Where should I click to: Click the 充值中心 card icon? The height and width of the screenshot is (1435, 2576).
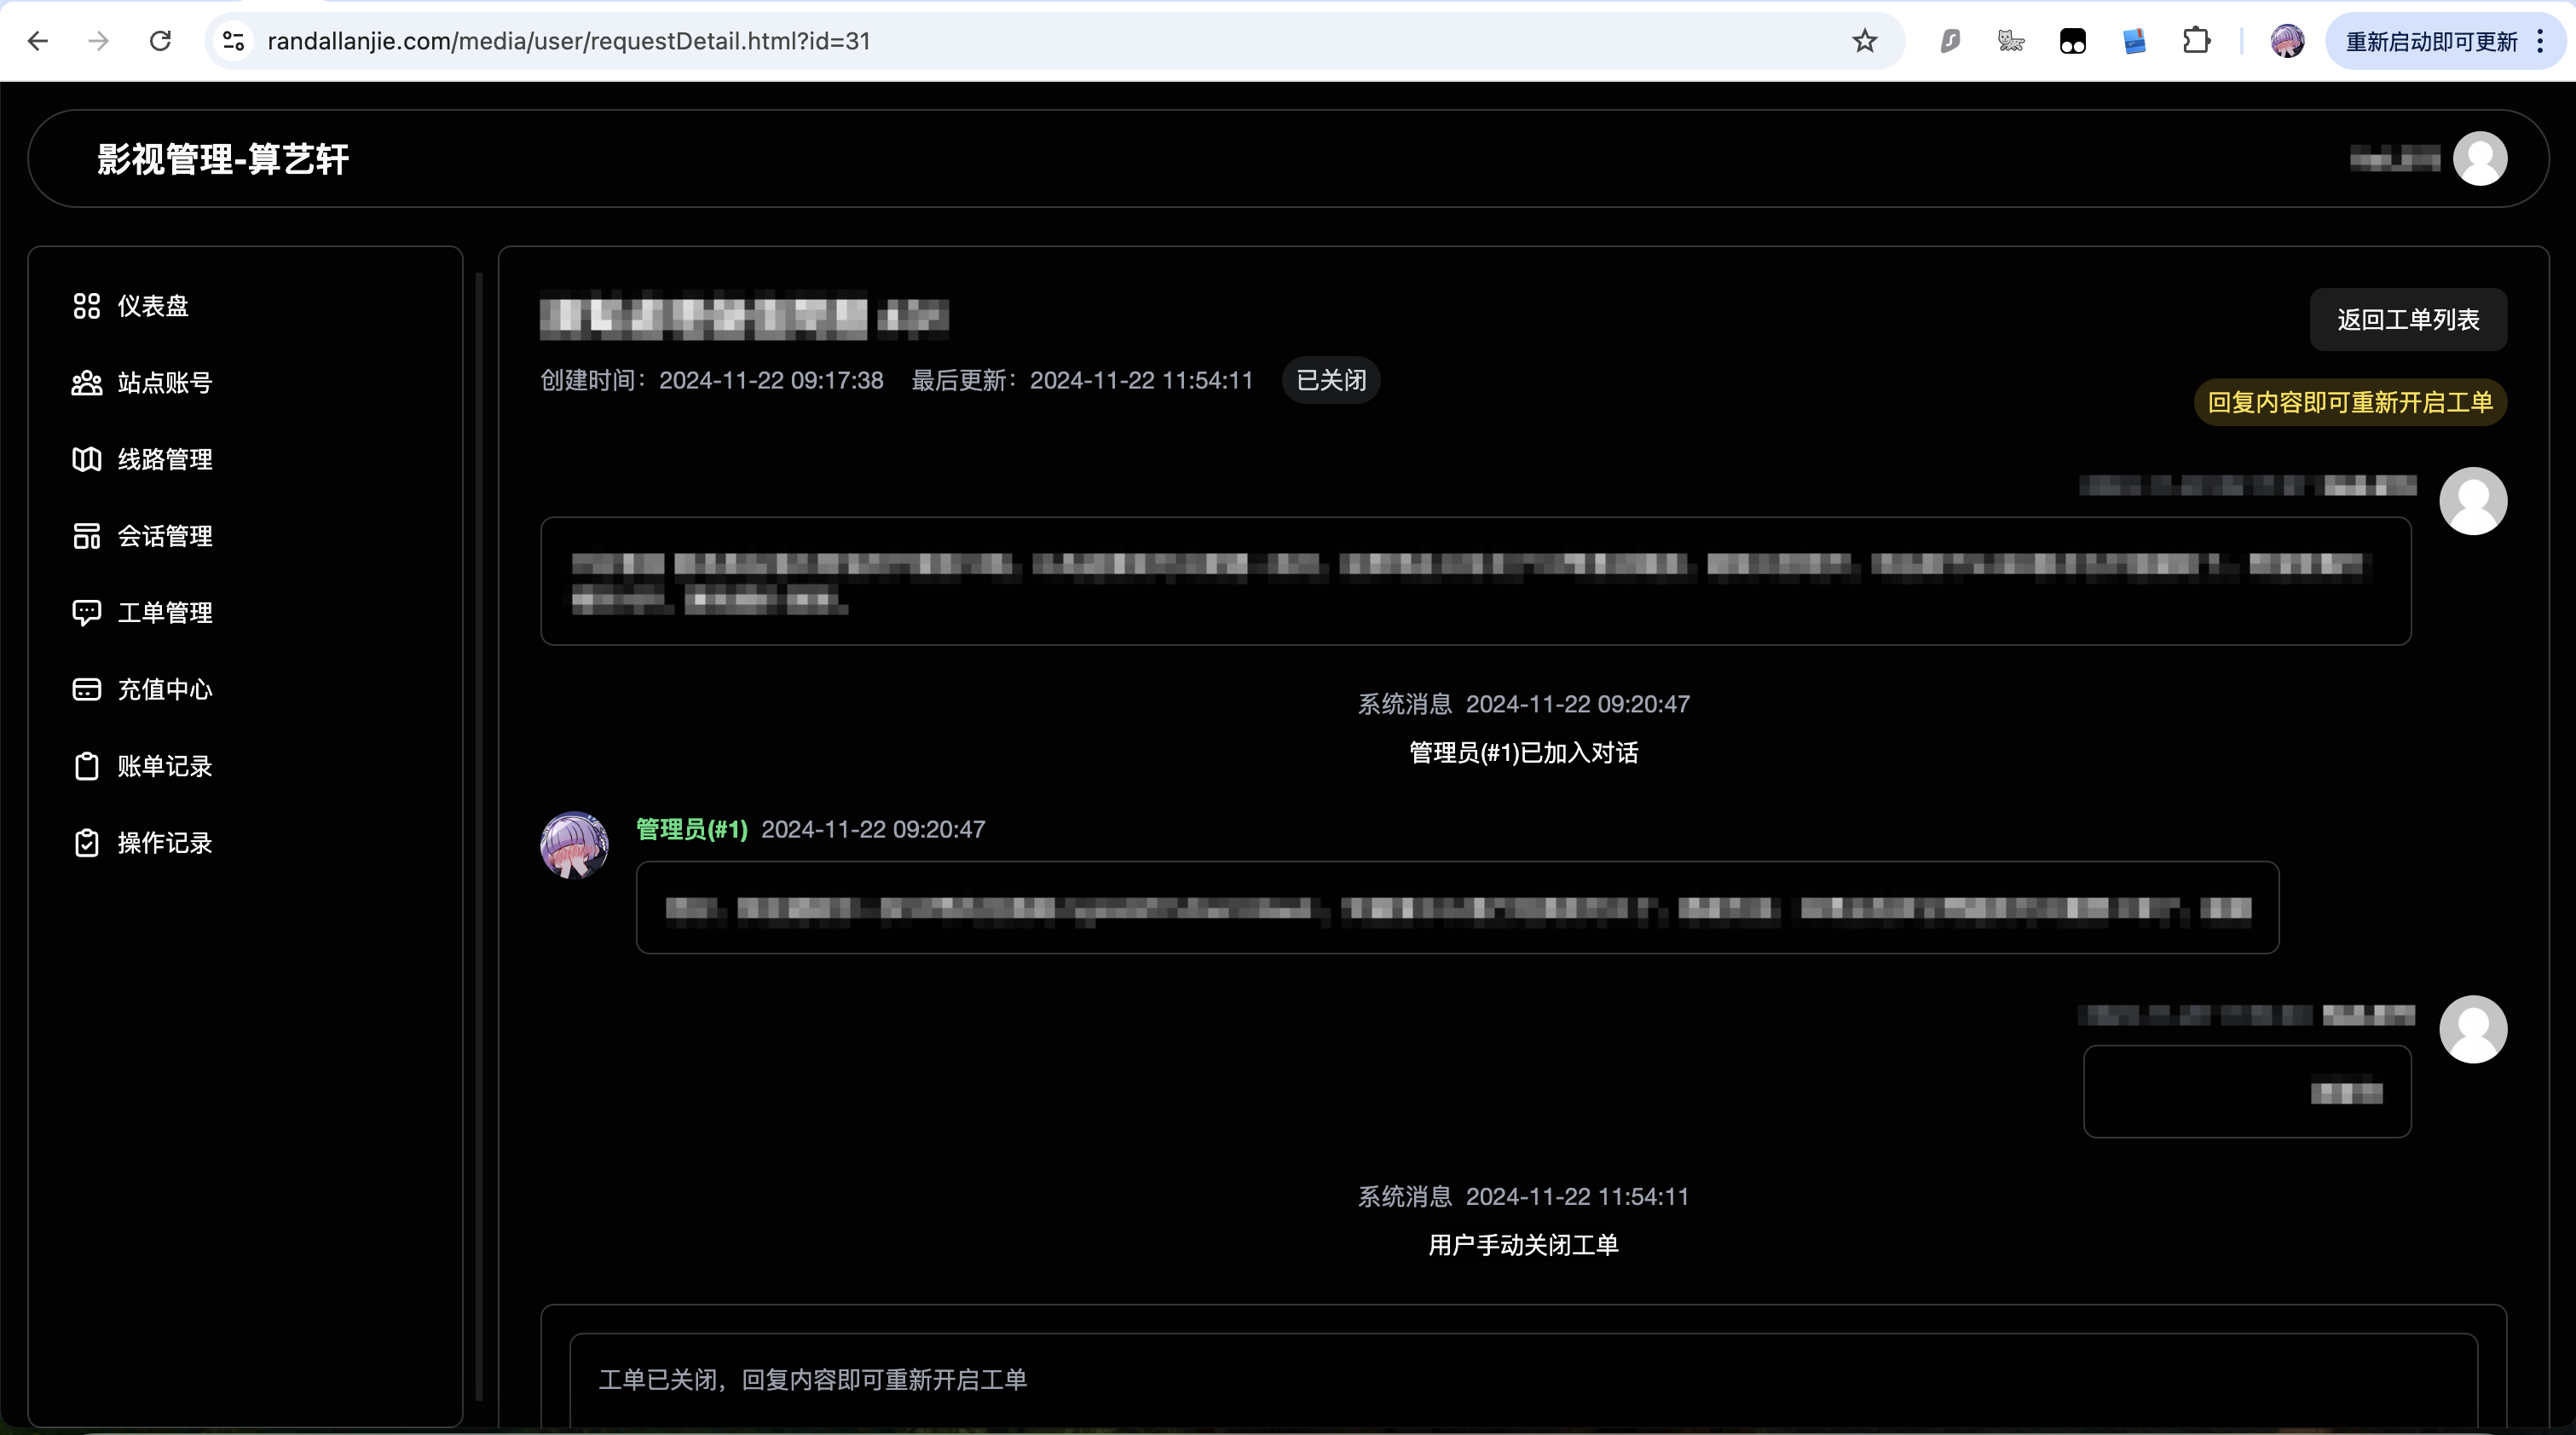[86, 690]
